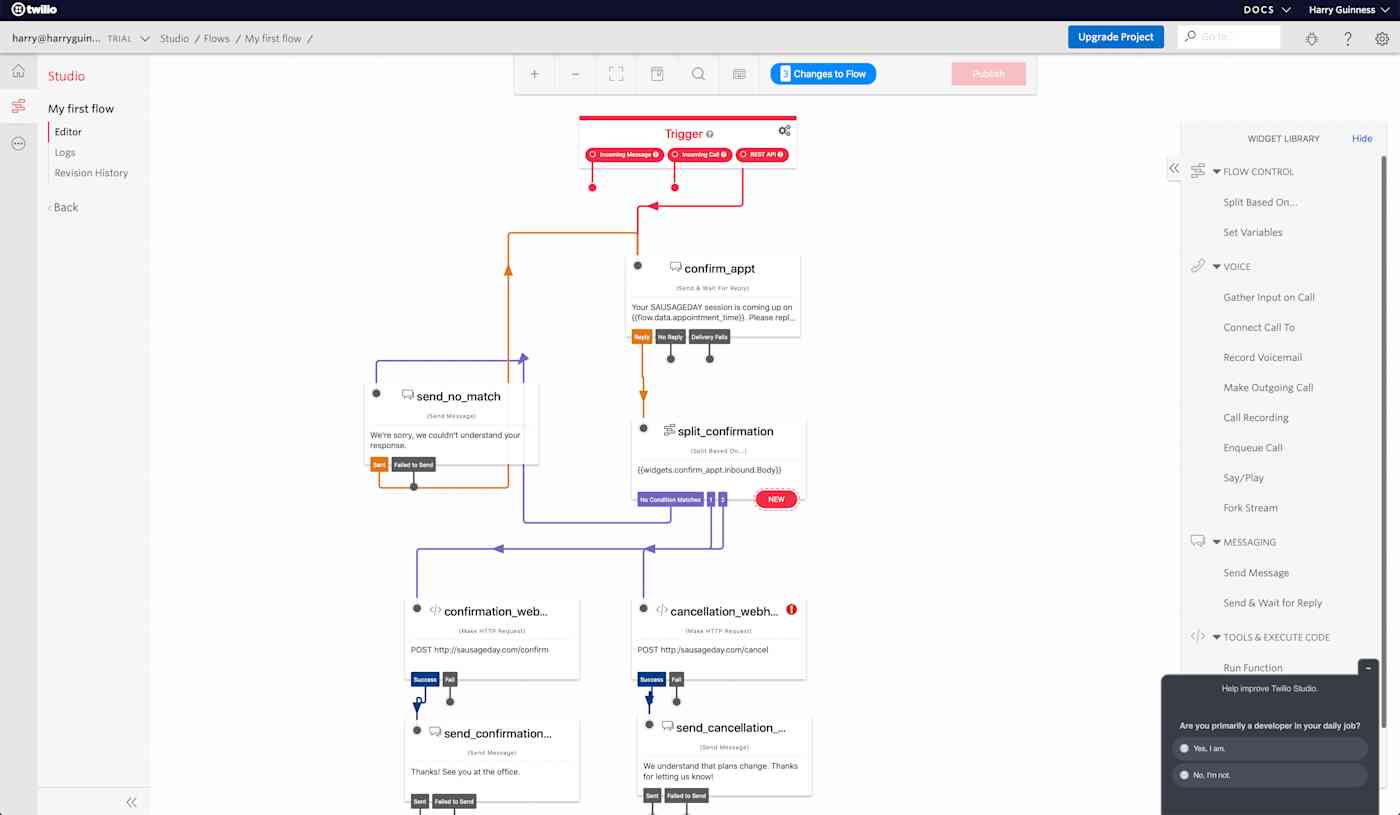The height and width of the screenshot is (815, 1400).
Task: Click Incoming Call trigger pill
Action: point(700,155)
